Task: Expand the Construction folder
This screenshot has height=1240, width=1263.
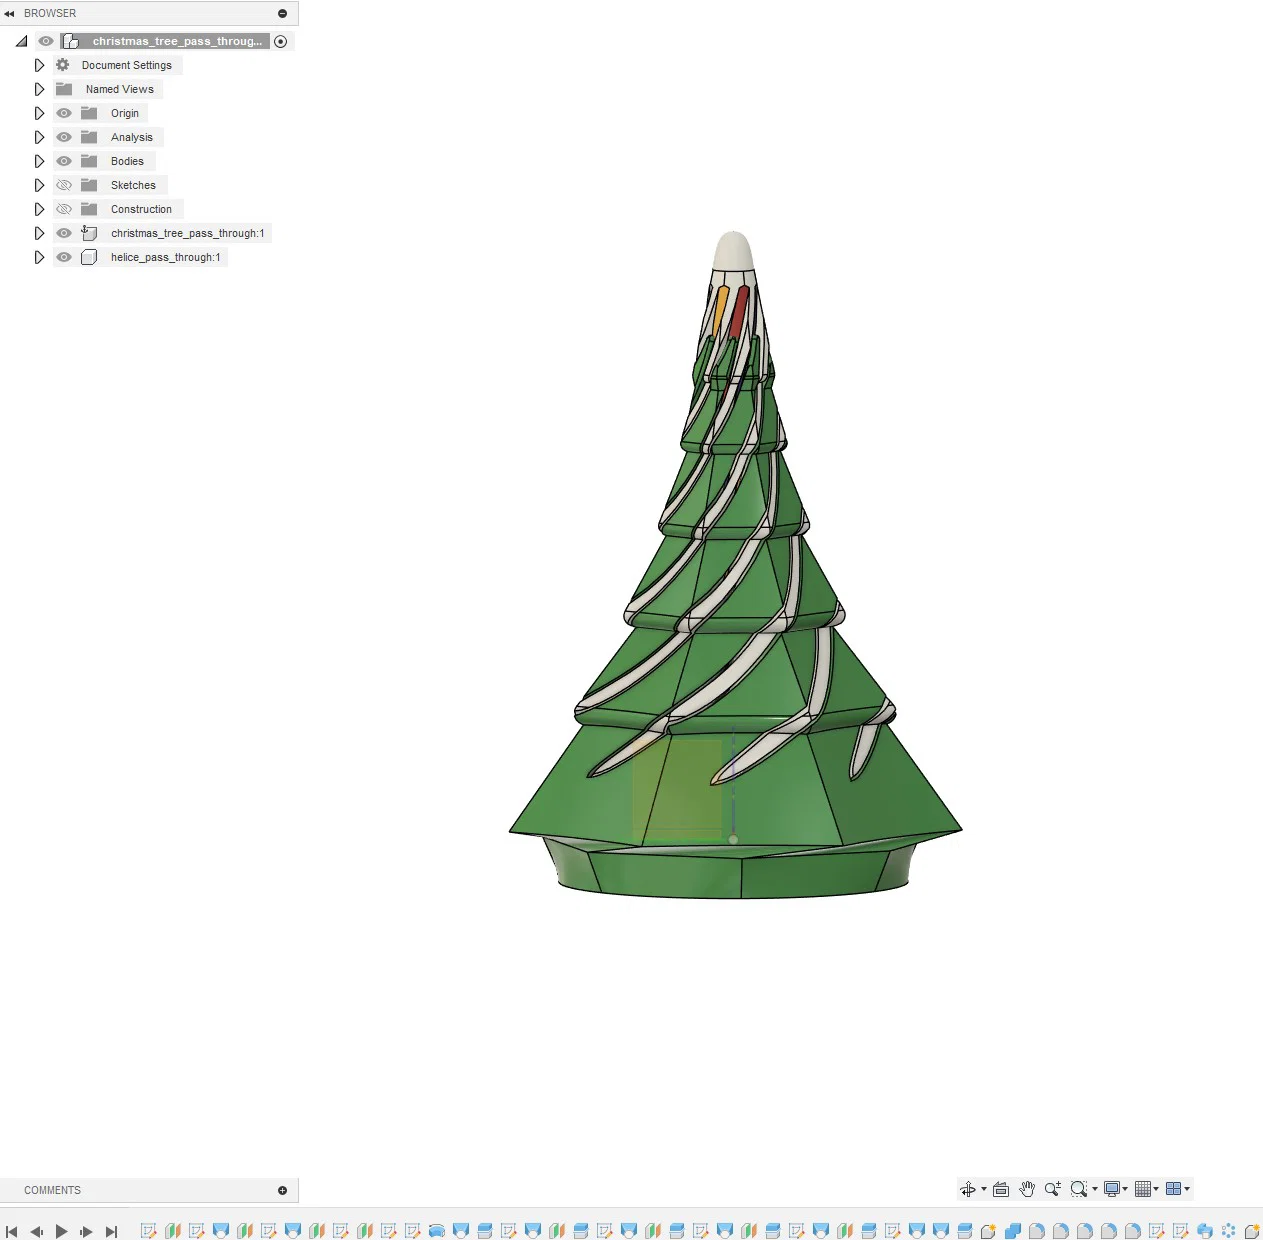Action: 39,209
